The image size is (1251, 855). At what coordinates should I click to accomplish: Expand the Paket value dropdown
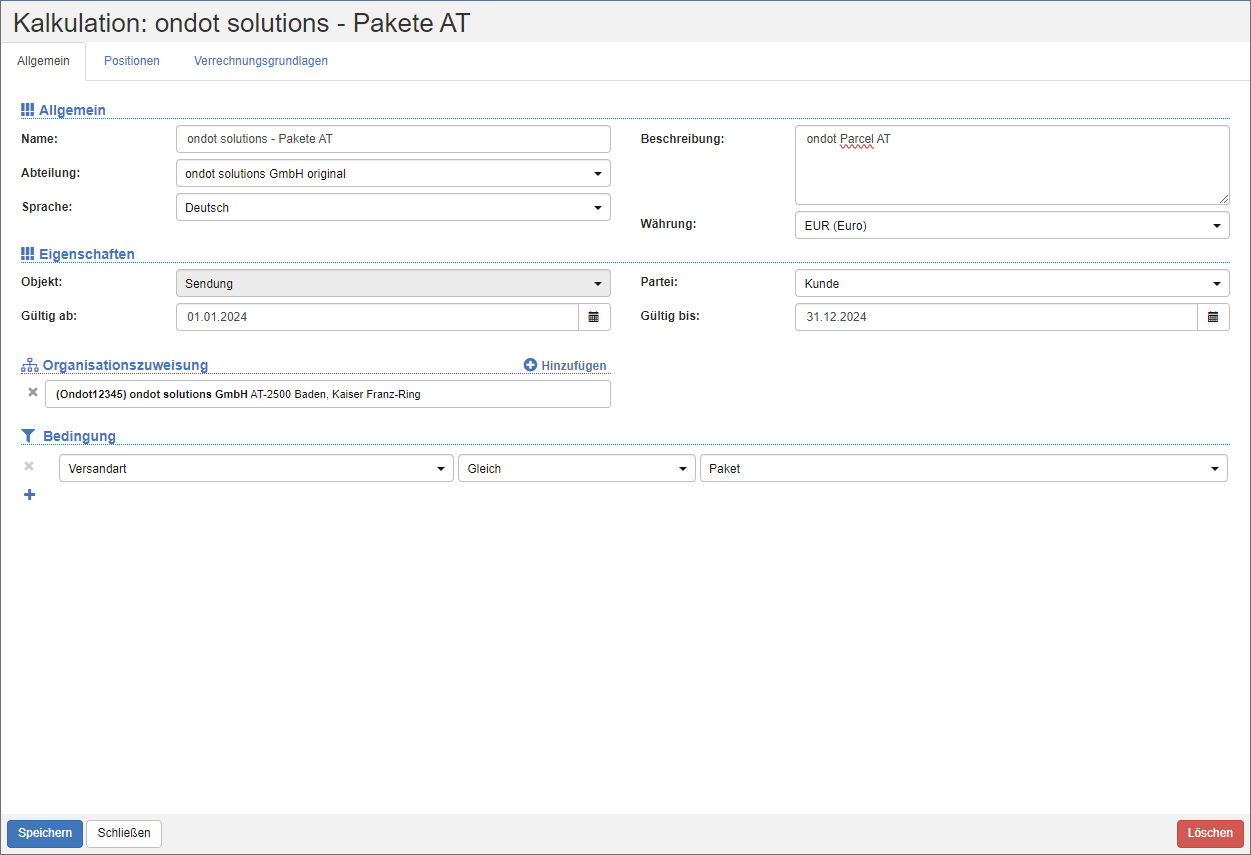pyautogui.click(x=963, y=468)
